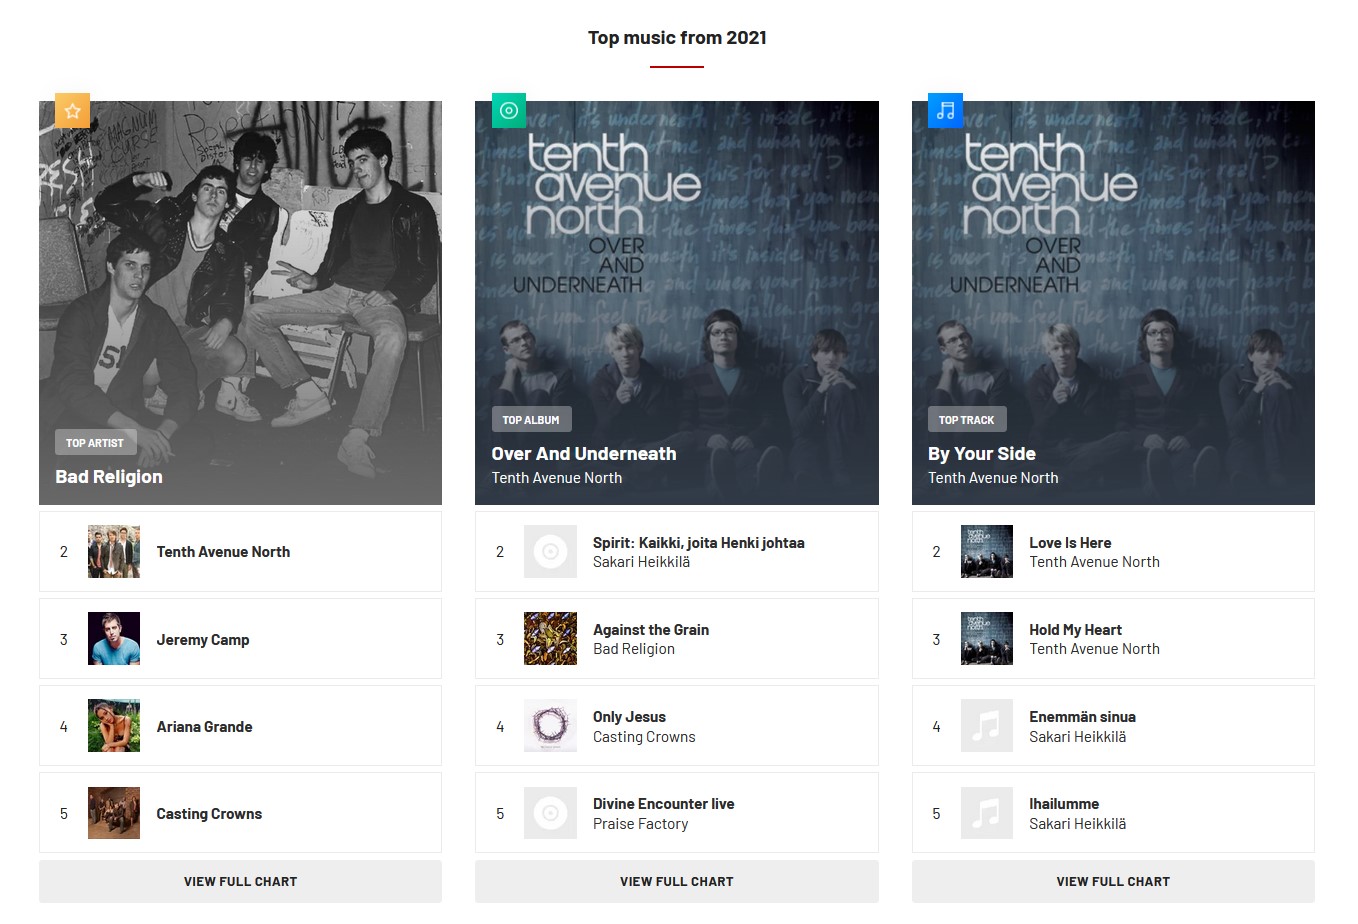Click placeholder note icon beside Enemmän sinua
The image size is (1358, 924).
(x=987, y=726)
